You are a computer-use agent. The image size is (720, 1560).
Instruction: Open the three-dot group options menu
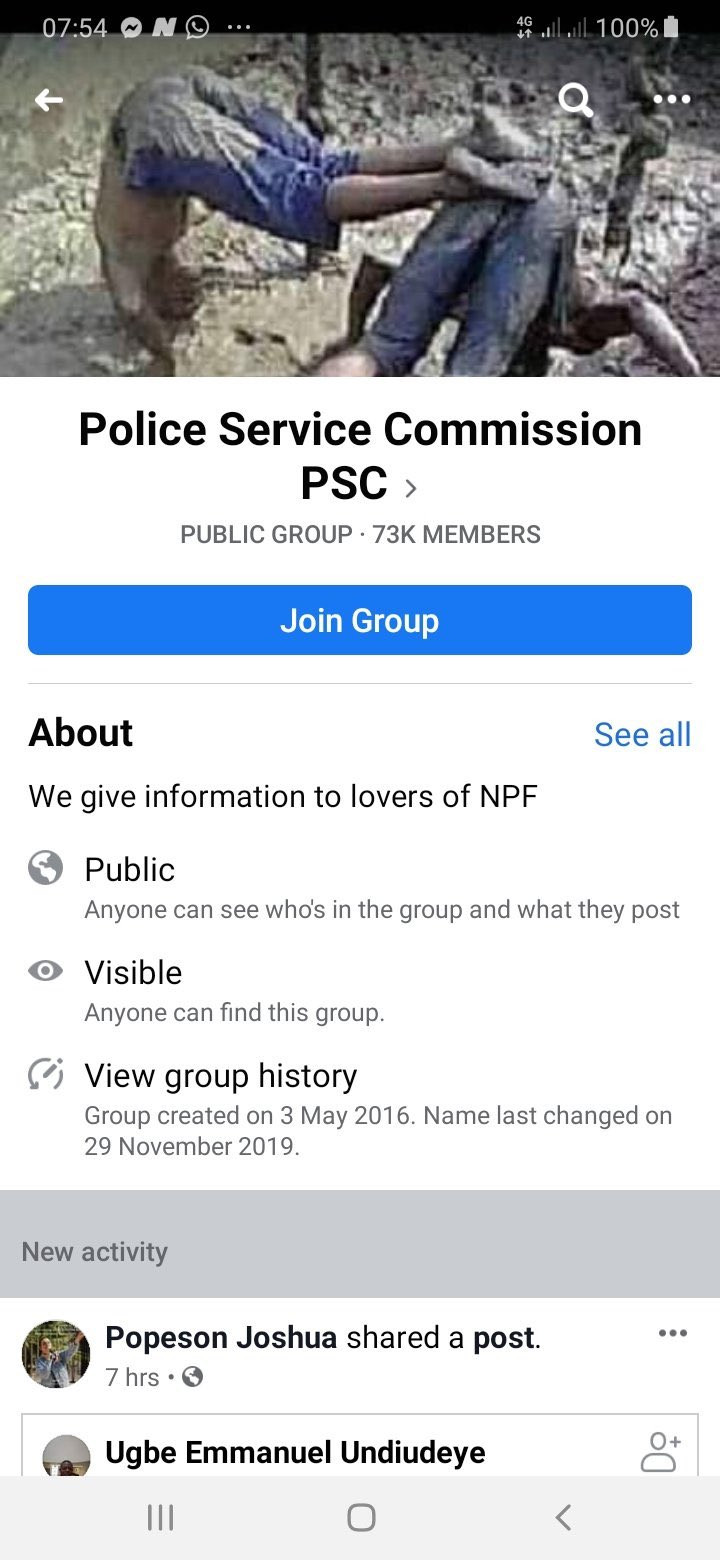671,99
